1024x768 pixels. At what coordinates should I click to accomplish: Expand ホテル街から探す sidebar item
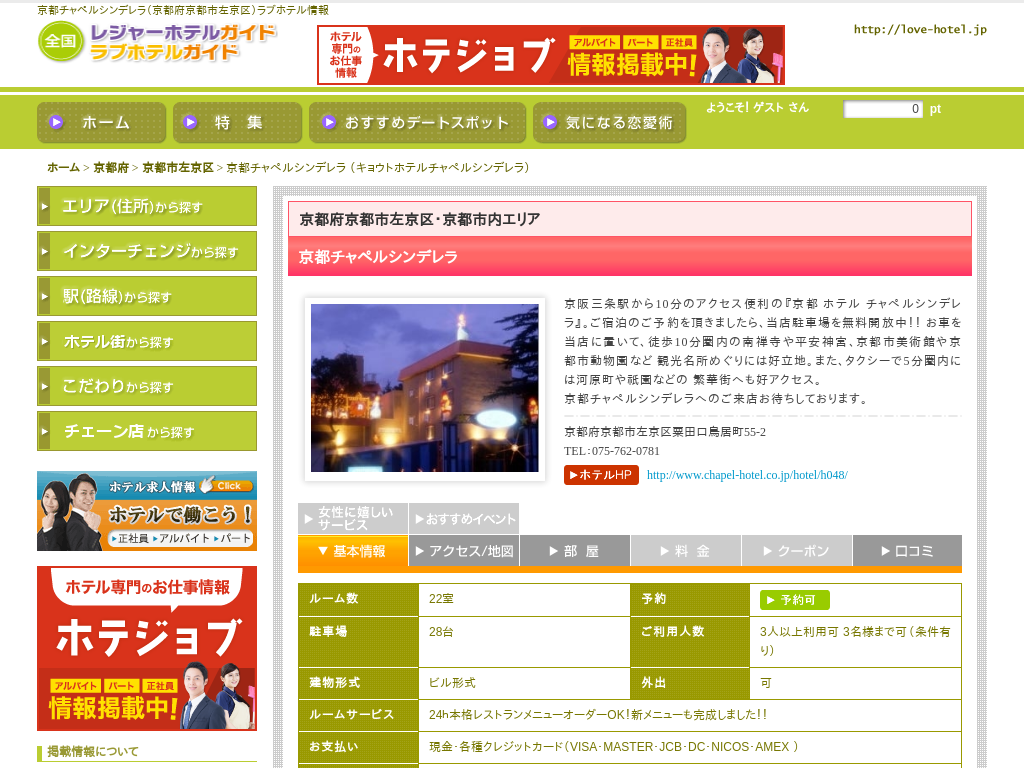pos(147,342)
